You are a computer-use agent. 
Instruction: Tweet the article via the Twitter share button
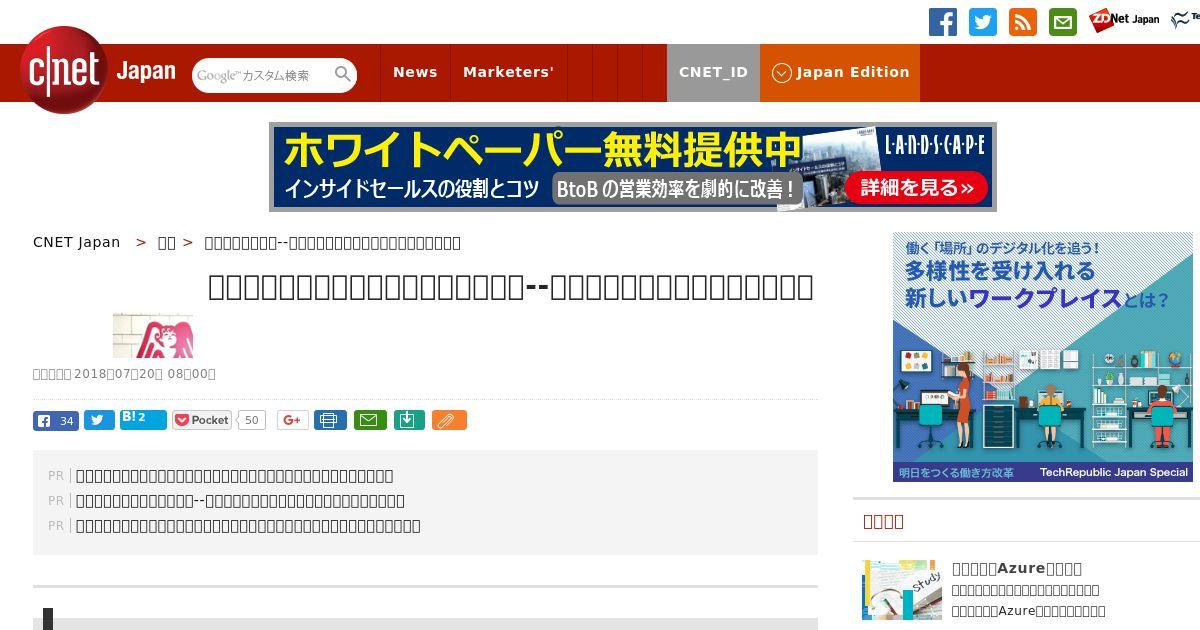99,420
